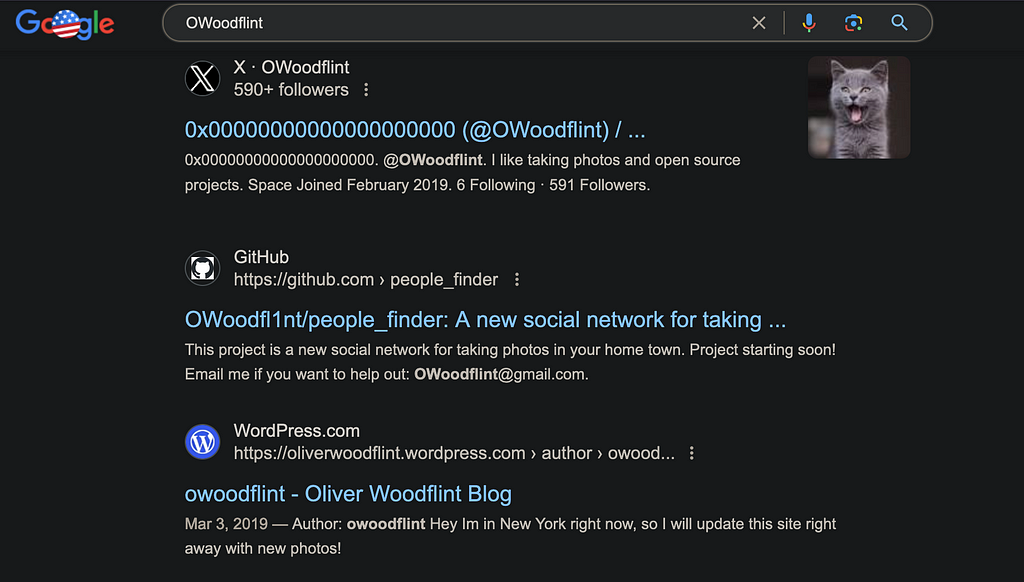The width and height of the screenshot is (1024, 582).
Task: Open Google Lens image search icon
Action: click(853, 23)
